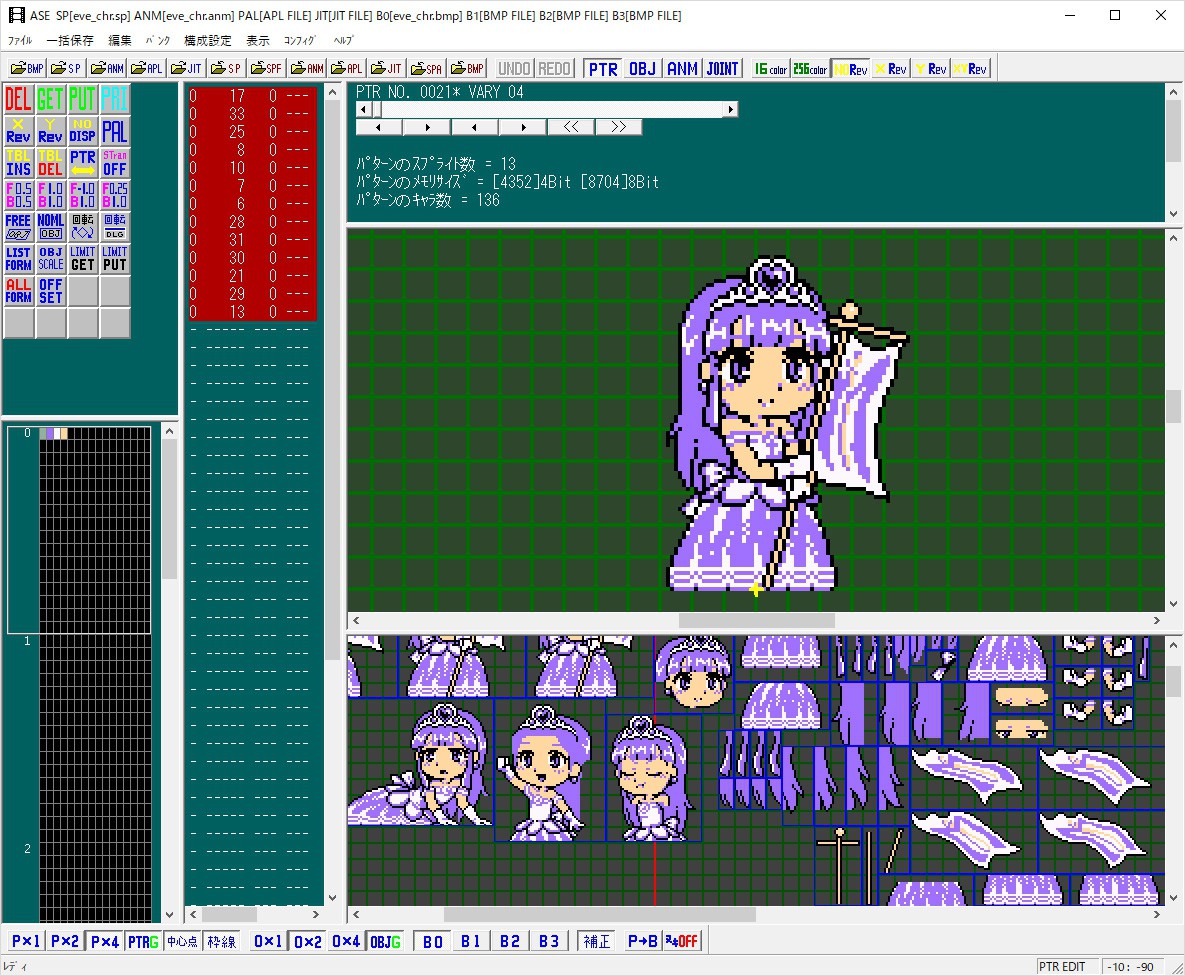This screenshot has width=1185, height=976.
Task: Switch to the JOINT editing mode
Action: point(722,69)
